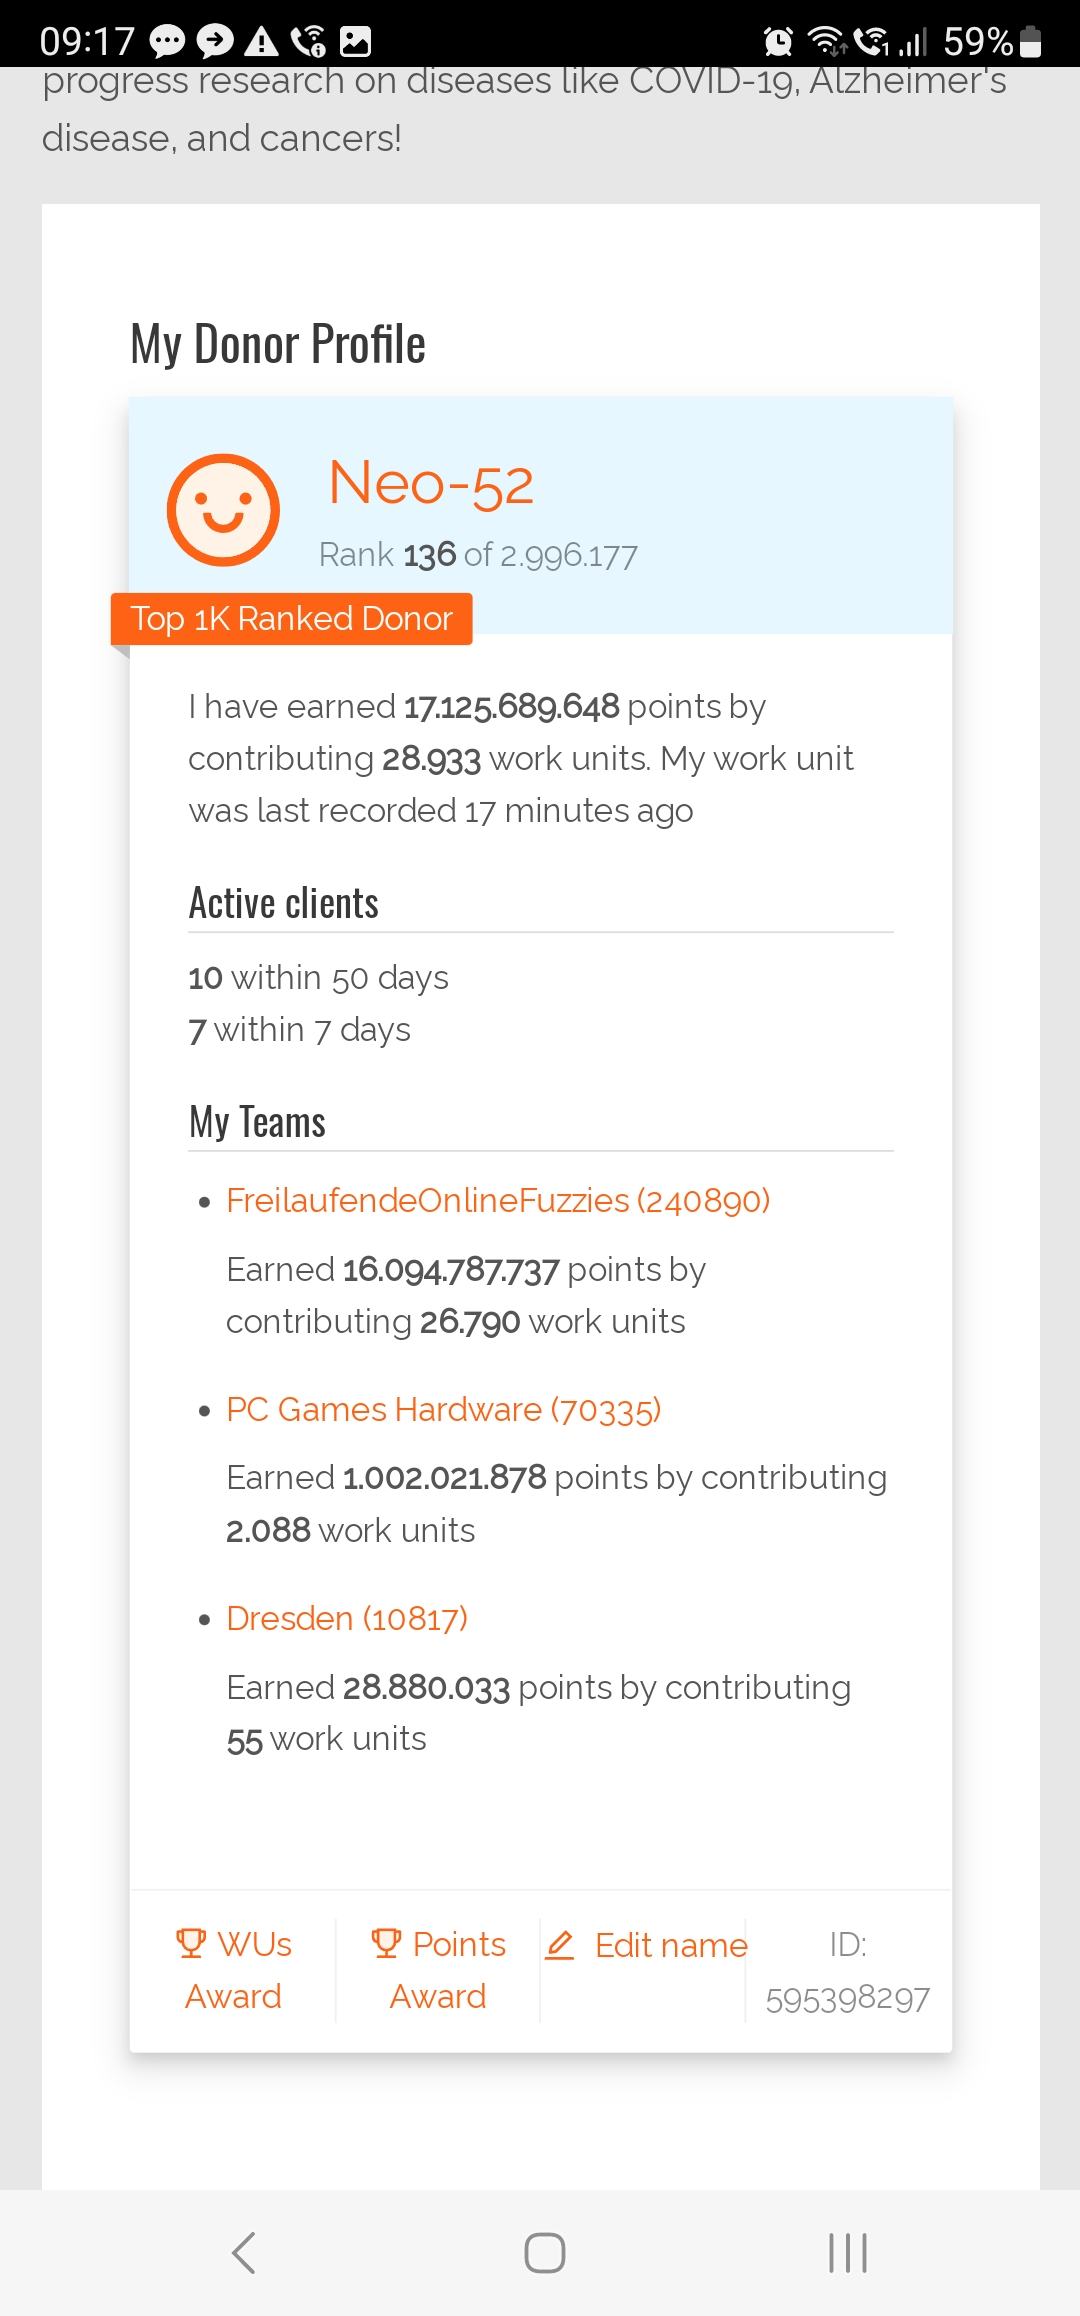Open the Dresden team link
The width and height of the screenshot is (1080, 2316).
[347, 1618]
